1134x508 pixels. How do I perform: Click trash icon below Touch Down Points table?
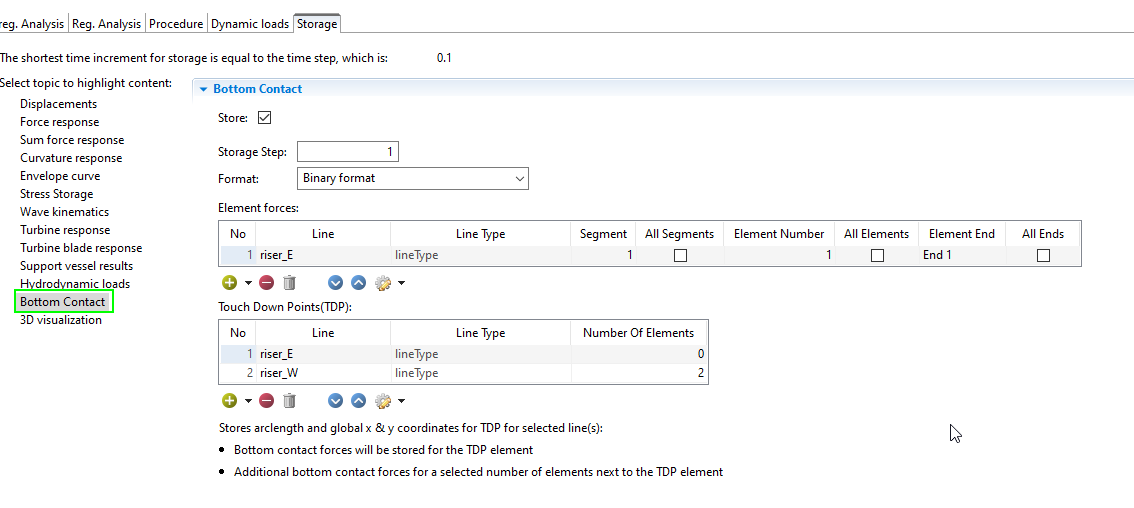tap(289, 401)
